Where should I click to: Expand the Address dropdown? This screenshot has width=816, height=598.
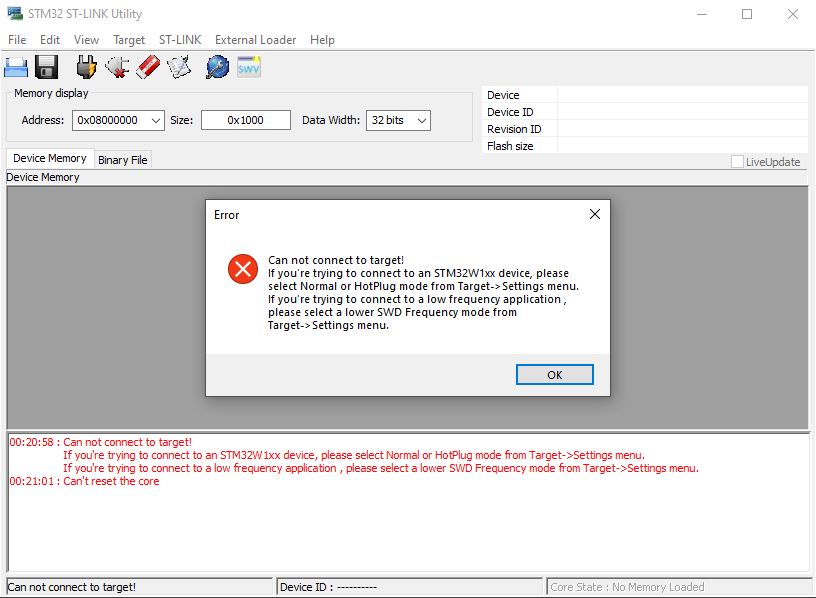(156, 121)
